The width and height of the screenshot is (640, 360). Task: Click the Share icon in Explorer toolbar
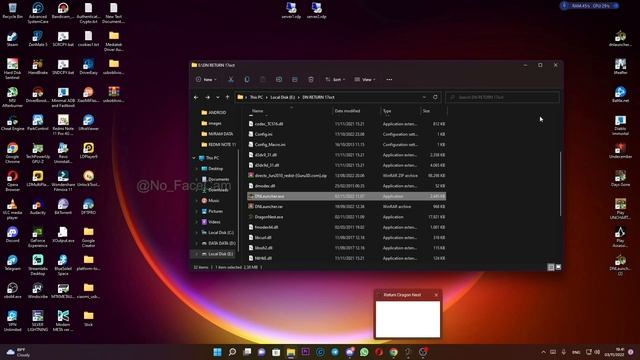point(295,80)
